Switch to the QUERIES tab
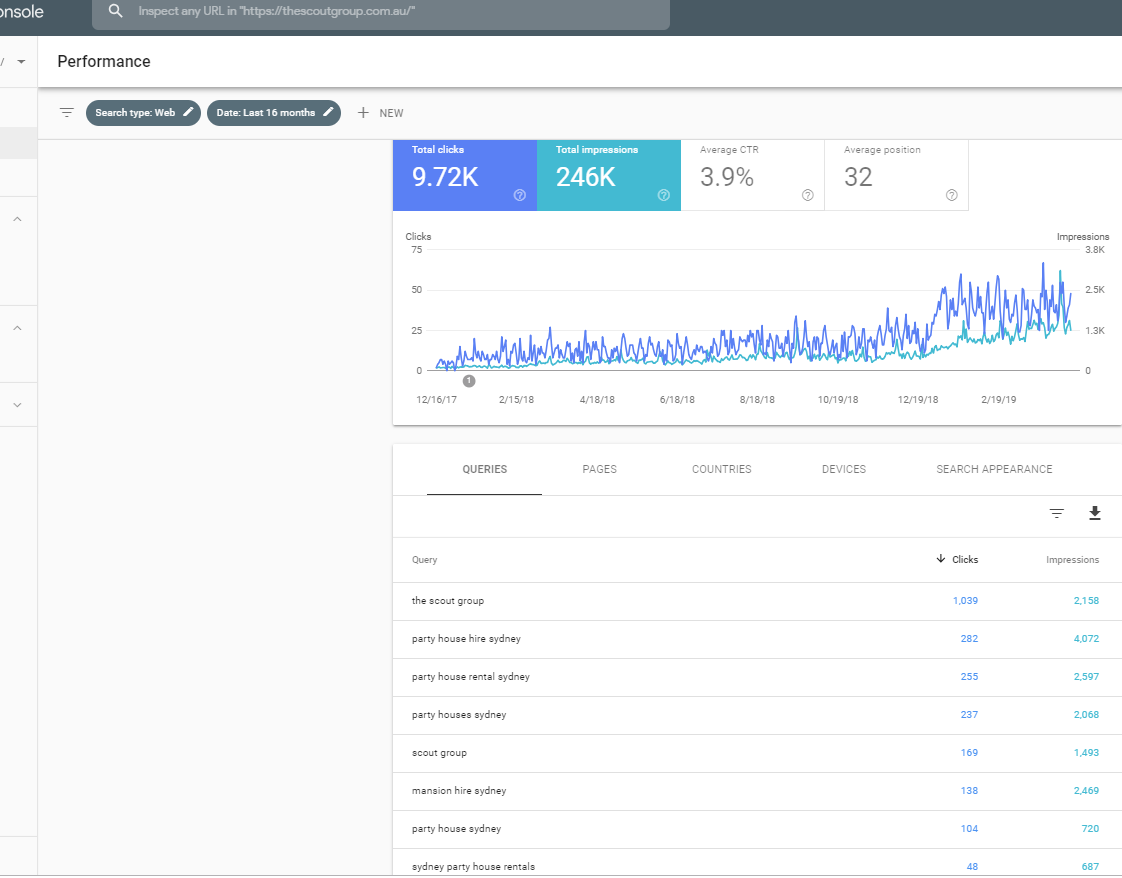The height and width of the screenshot is (878, 1122). [x=484, y=469]
